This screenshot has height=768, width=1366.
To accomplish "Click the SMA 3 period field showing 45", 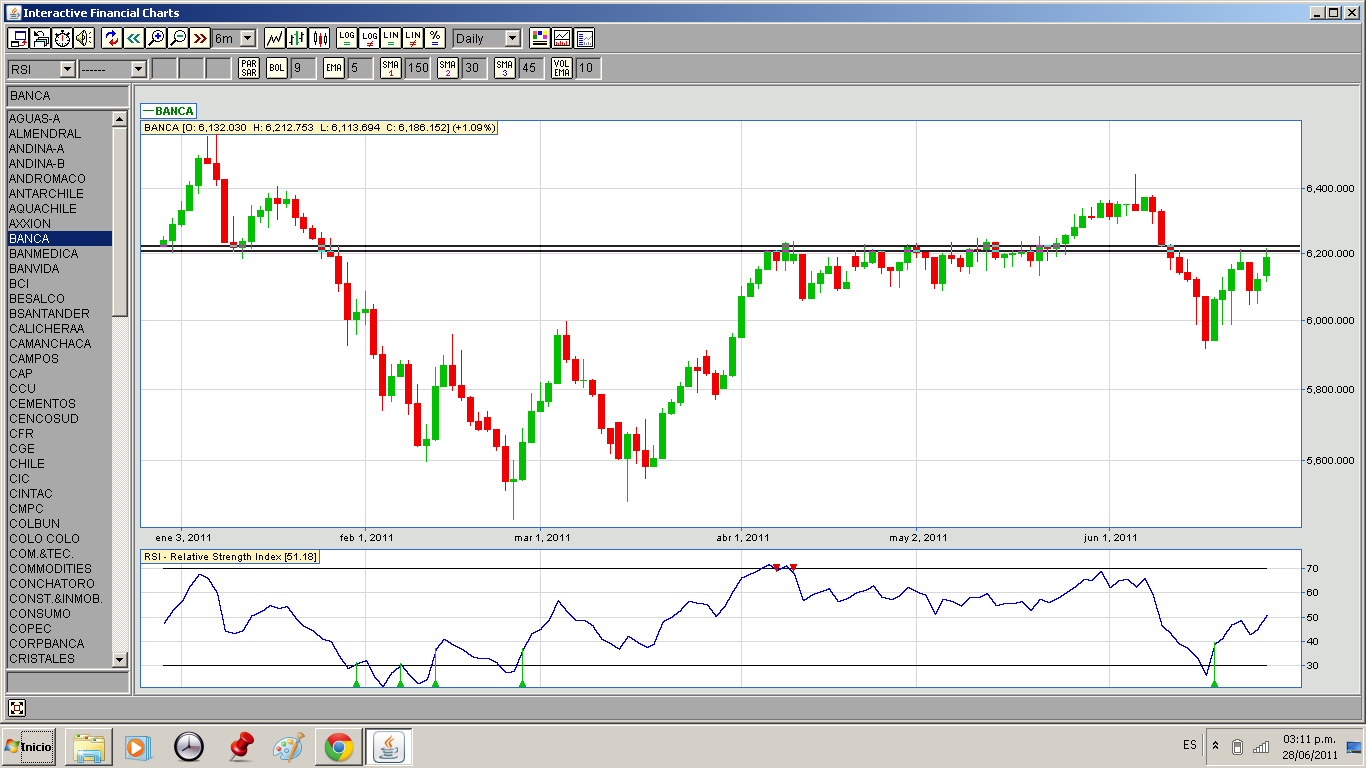I will 531,68.
